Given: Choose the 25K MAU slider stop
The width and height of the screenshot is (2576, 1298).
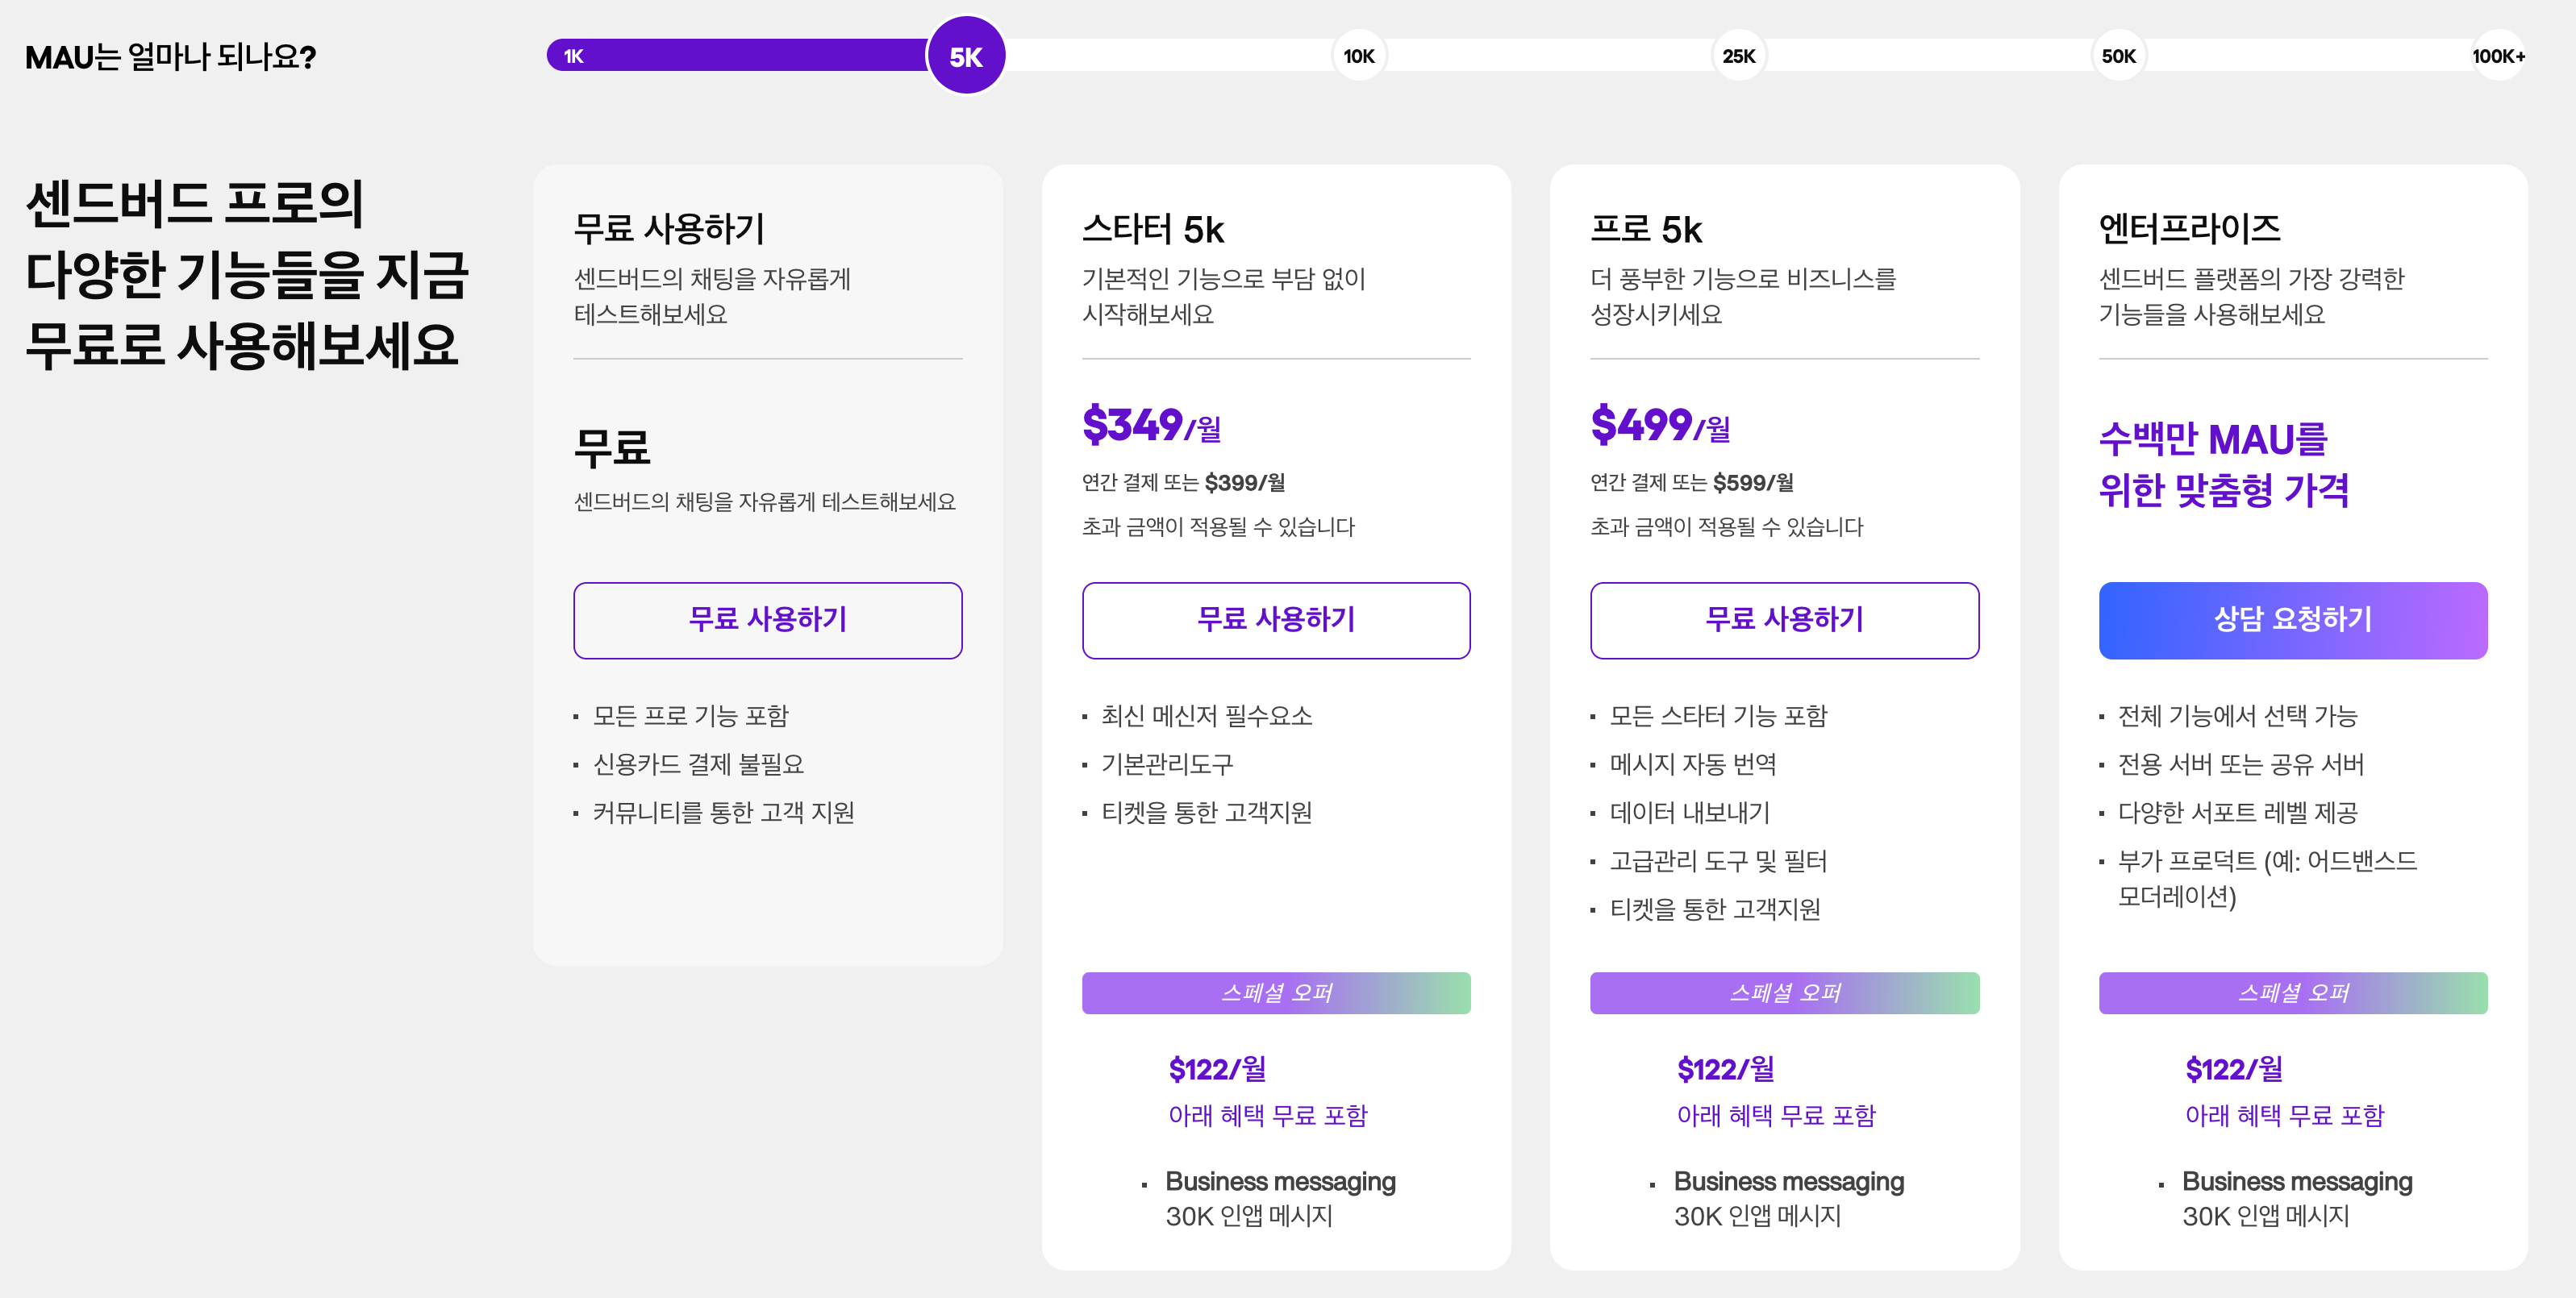Looking at the screenshot, I should tap(1738, 56).
